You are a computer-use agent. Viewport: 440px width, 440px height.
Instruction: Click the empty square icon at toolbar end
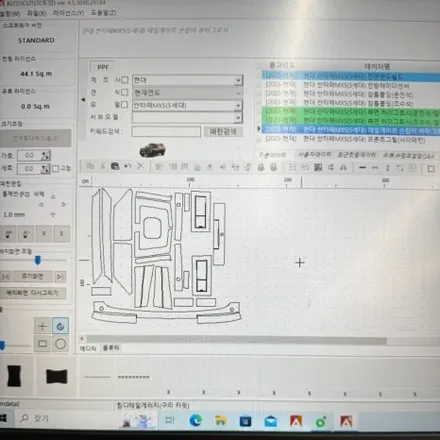[x=431, y=169]
